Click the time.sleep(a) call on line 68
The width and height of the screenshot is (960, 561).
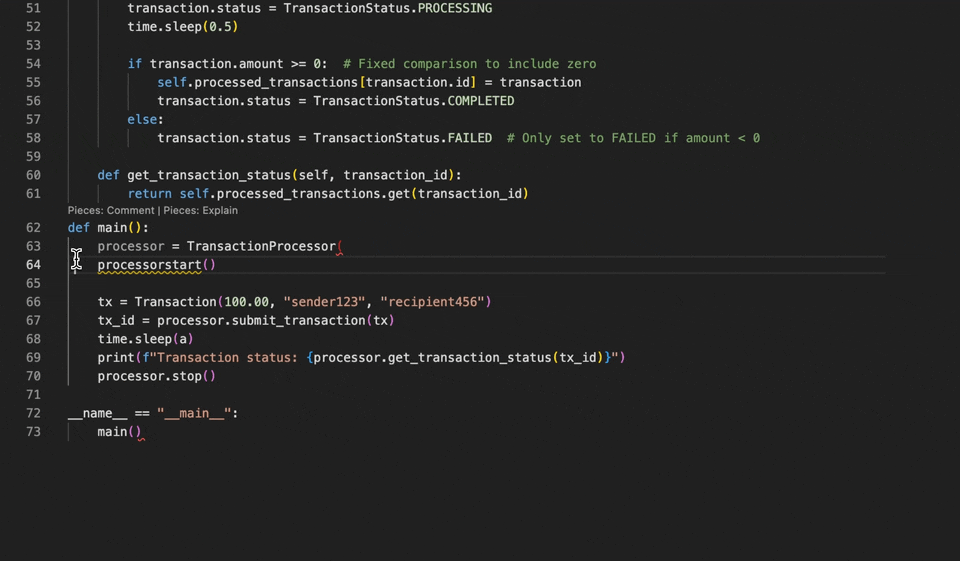click(146, 339)
